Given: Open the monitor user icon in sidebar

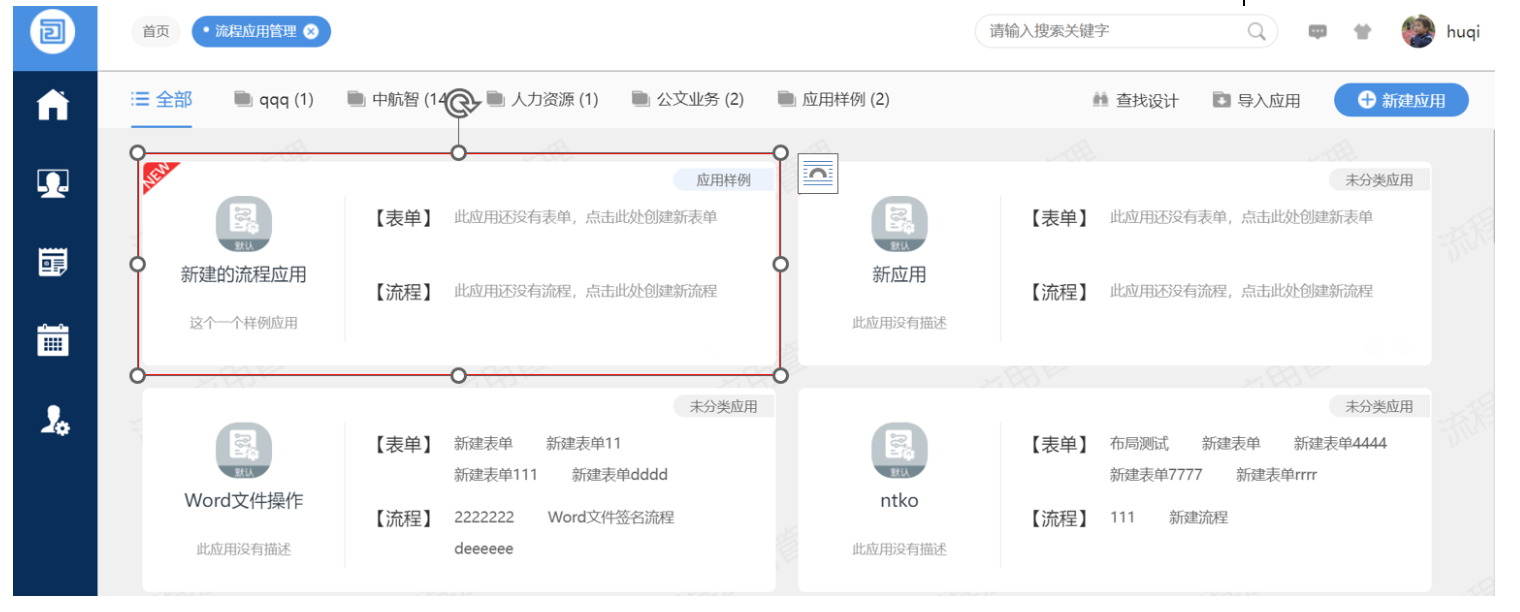Looking at the screenshot, I should (53, 184).
